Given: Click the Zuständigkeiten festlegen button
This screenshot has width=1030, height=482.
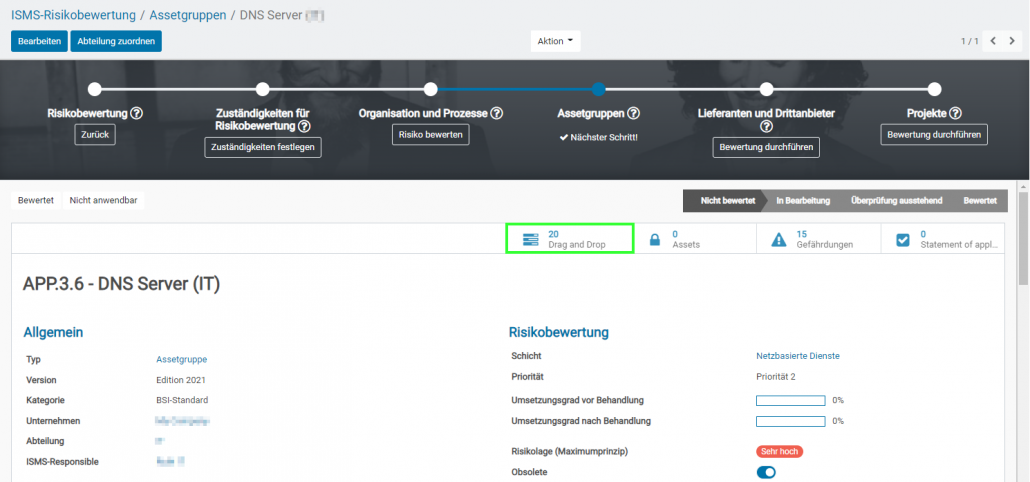Looking at the screenshot, I should pyautogui.click(x=262, y=147).
